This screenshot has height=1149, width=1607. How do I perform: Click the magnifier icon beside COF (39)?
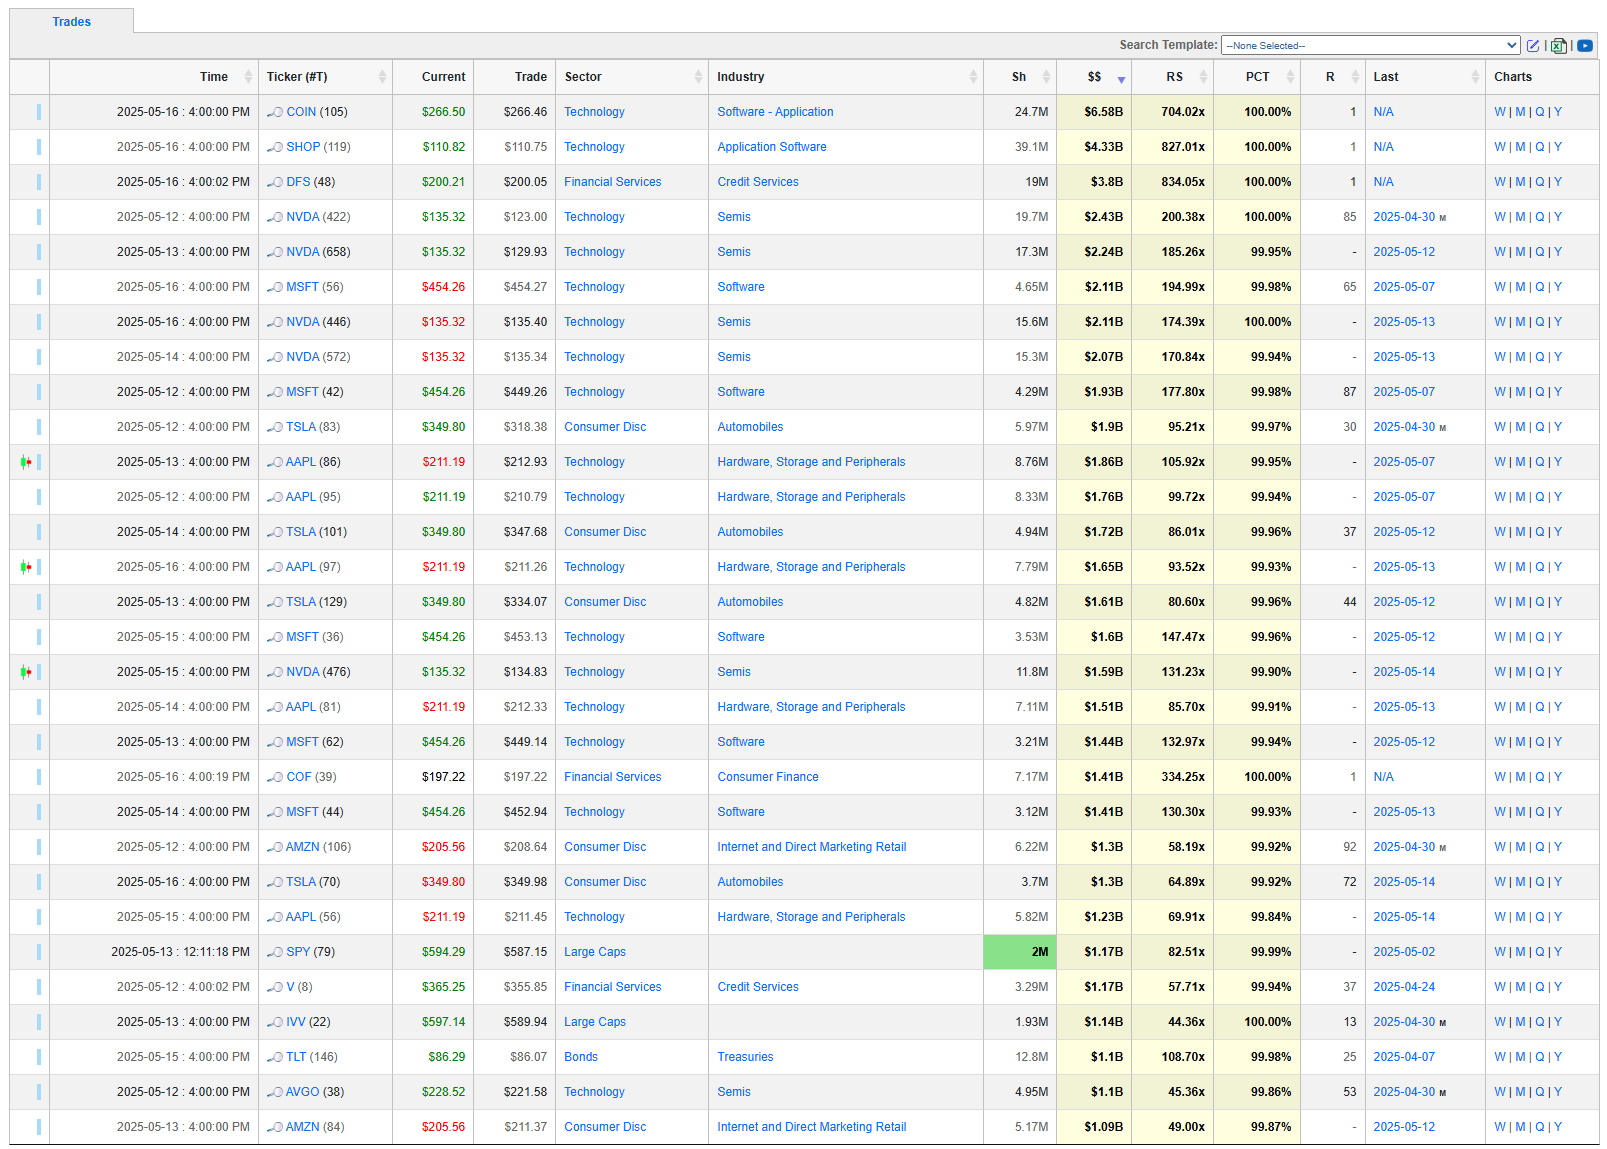pos(275,777)
